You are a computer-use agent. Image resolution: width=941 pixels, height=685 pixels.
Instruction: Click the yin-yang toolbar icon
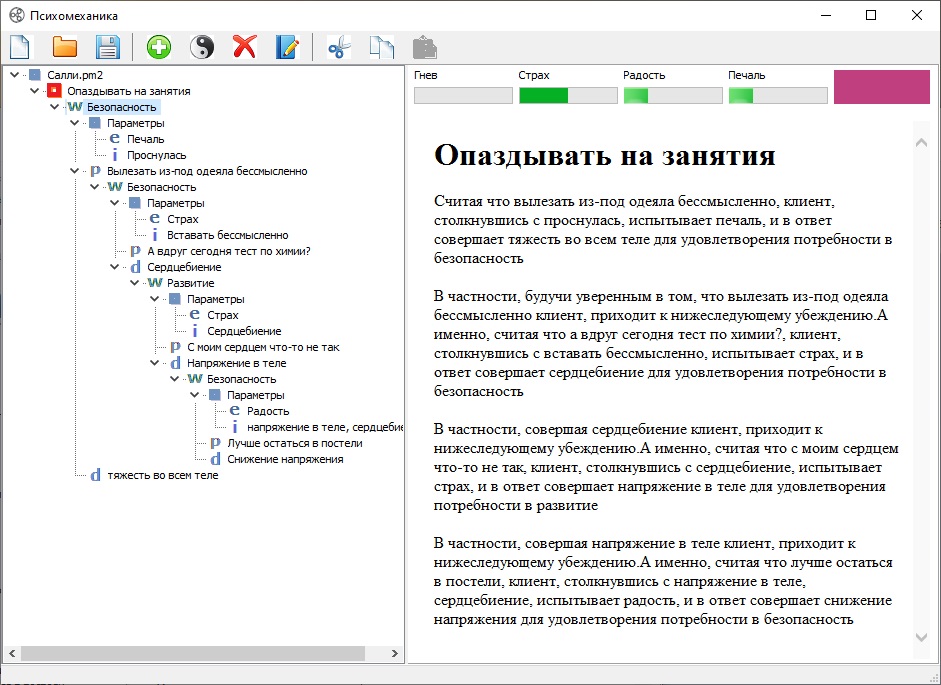(x=202, y=47)
